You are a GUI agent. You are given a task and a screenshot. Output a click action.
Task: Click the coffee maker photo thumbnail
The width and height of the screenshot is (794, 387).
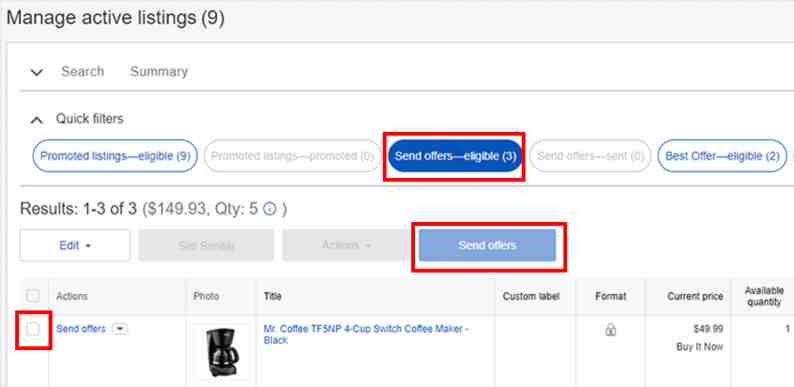[x=222, y=352]
